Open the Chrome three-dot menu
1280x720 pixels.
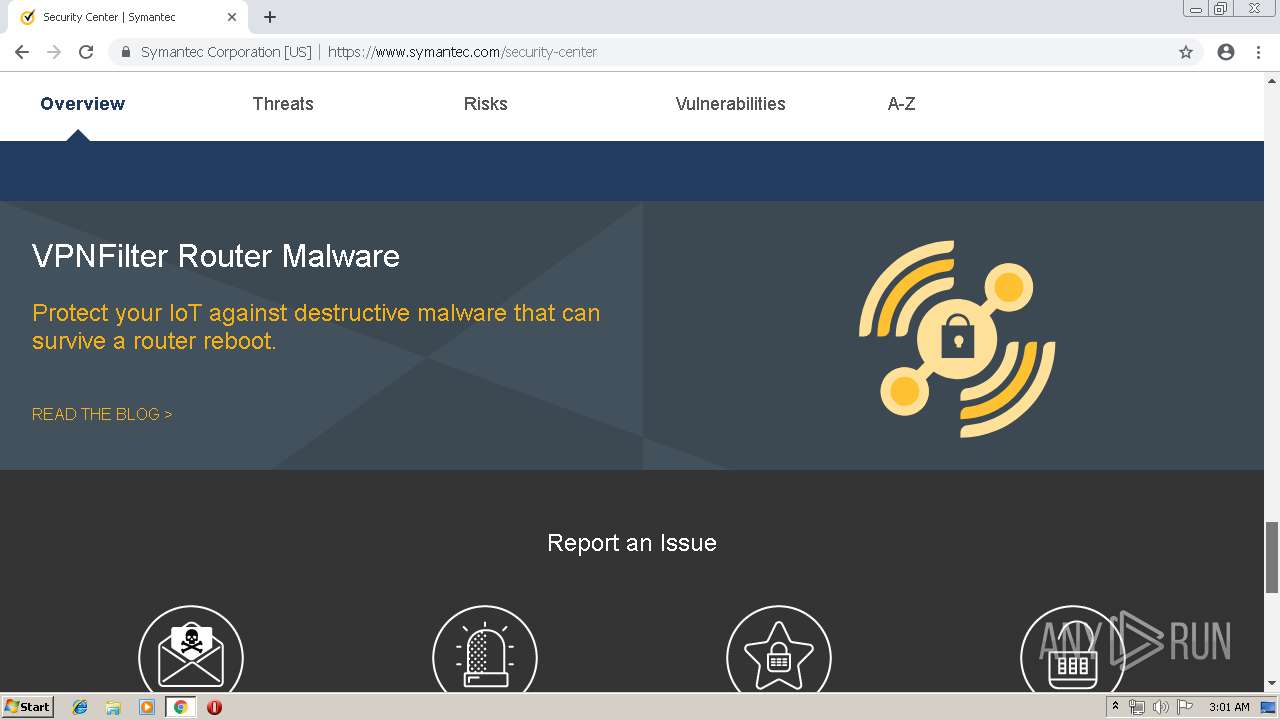(x=1258, y=52)
